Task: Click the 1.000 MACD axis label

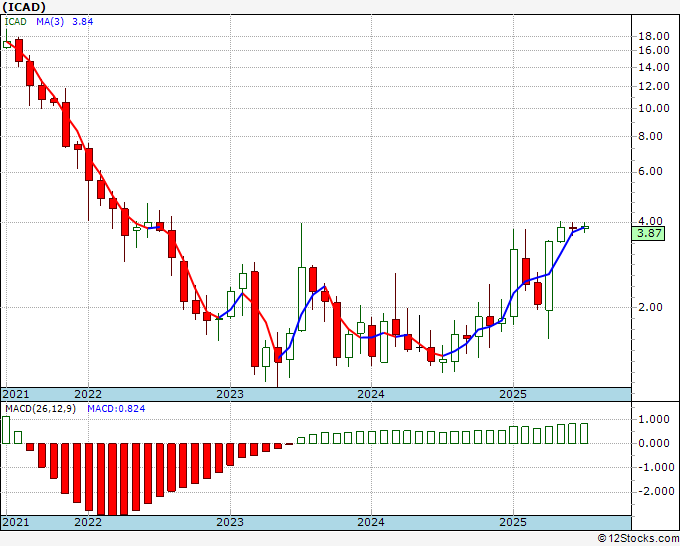Action: coord(654,419)
